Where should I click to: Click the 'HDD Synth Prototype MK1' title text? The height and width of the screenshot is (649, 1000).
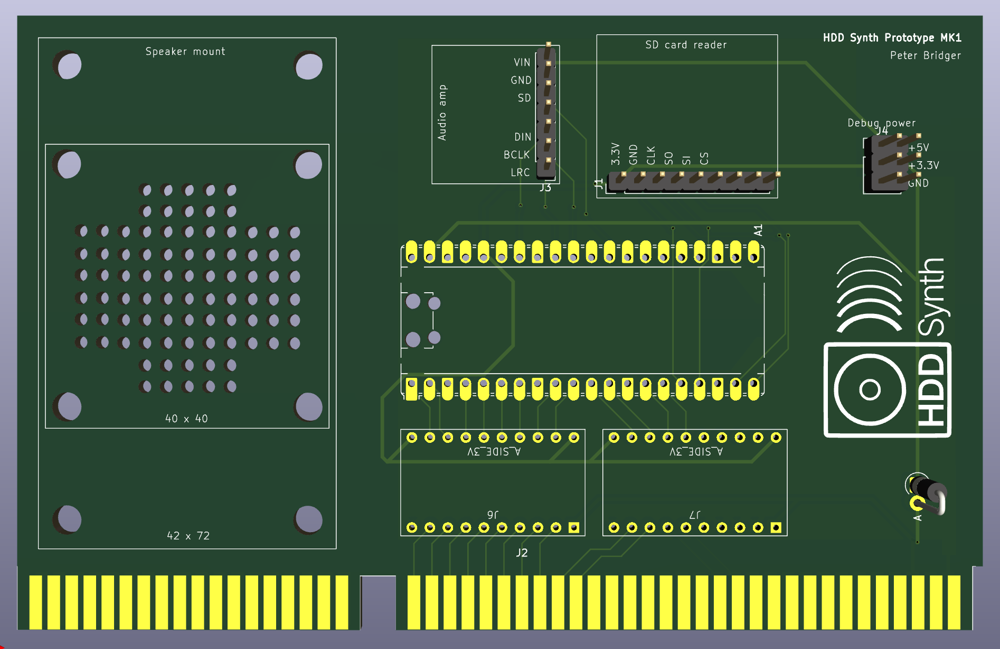(x=891, y=38)
